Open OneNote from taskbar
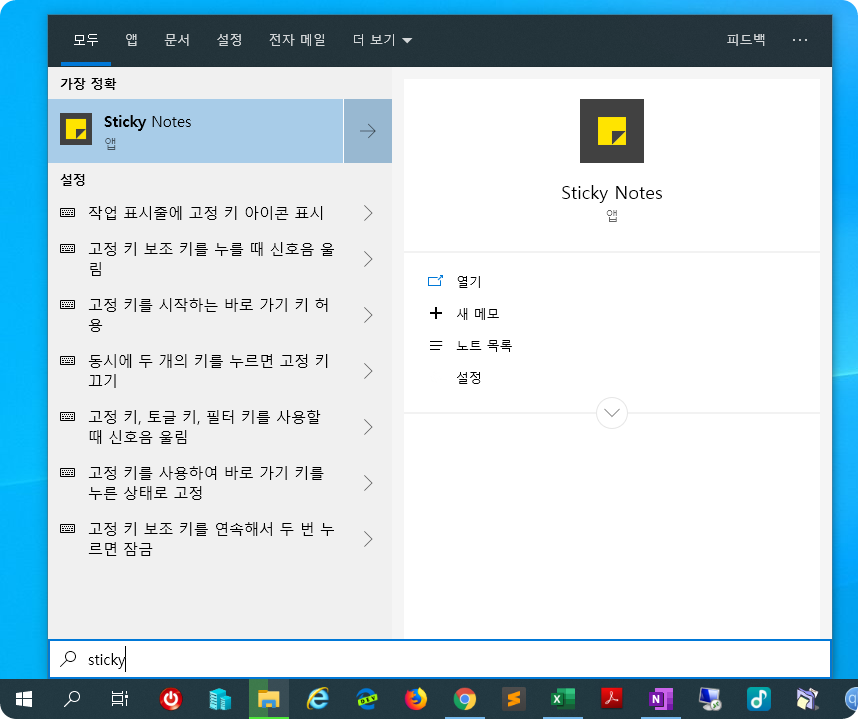Screen dimensions: 858x719 (660, 699)
